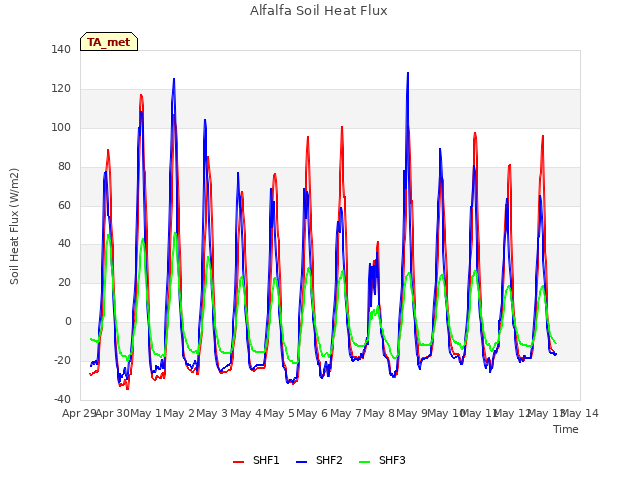Click the x-axis label May 8

point(379,413)
